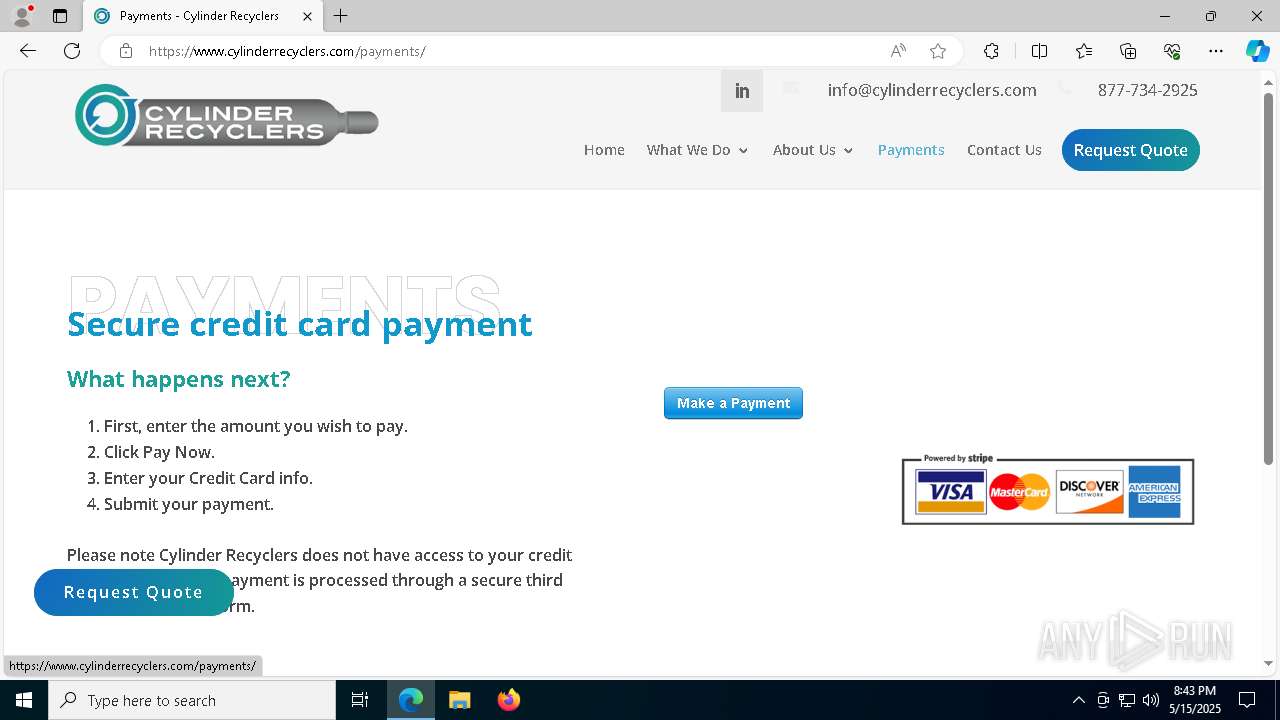Click the floating Request Quote button
The image size is (1280, 720).
[x=133, y=592]
